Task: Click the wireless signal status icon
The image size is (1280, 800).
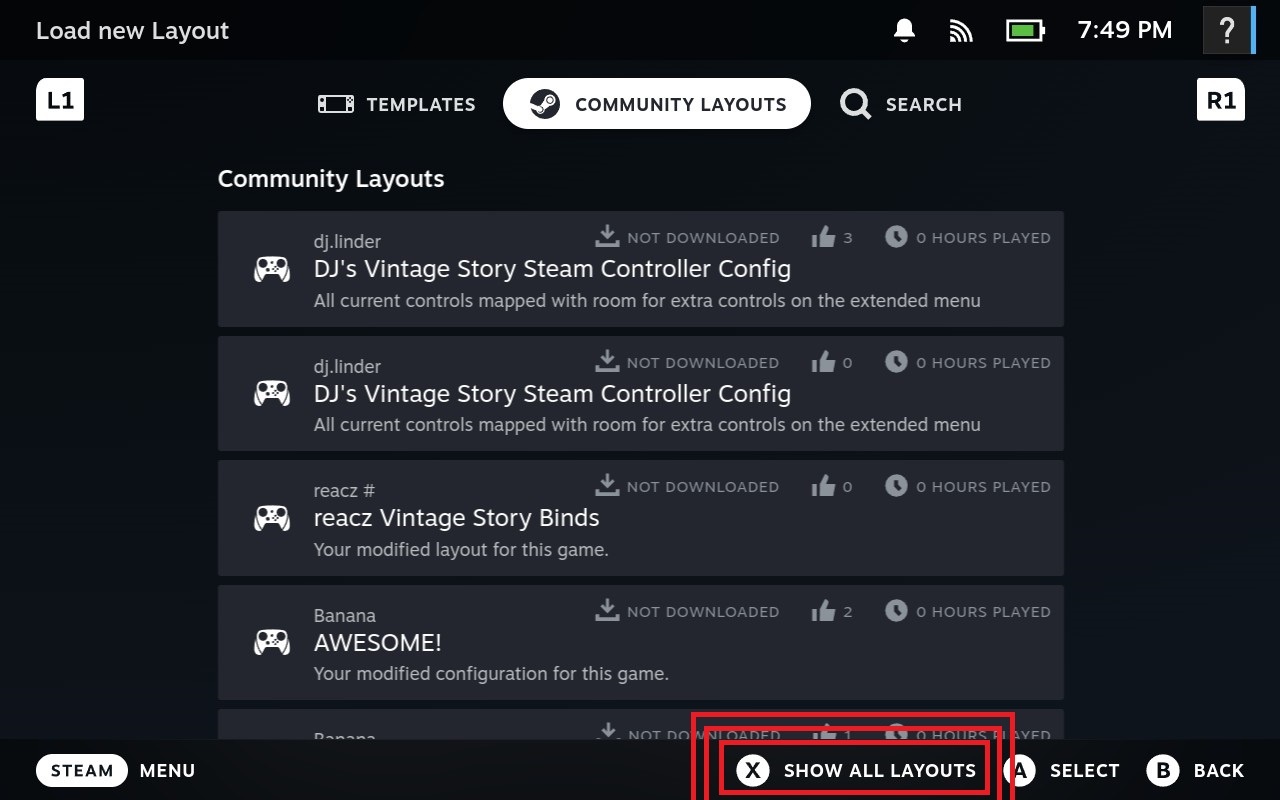Action: (961, 31)
